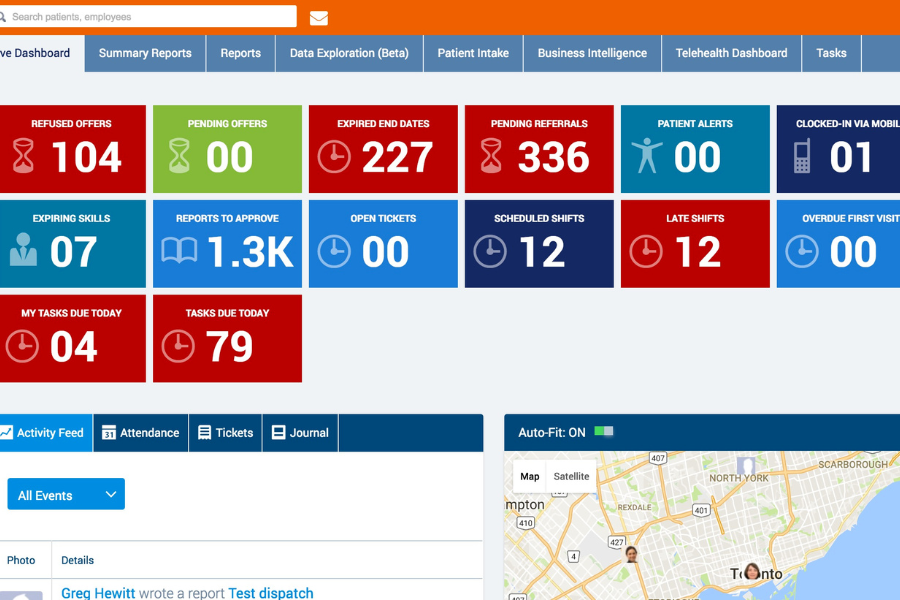
Task: Click the person icon in Patient Alerts
Action: click(647, 157)
